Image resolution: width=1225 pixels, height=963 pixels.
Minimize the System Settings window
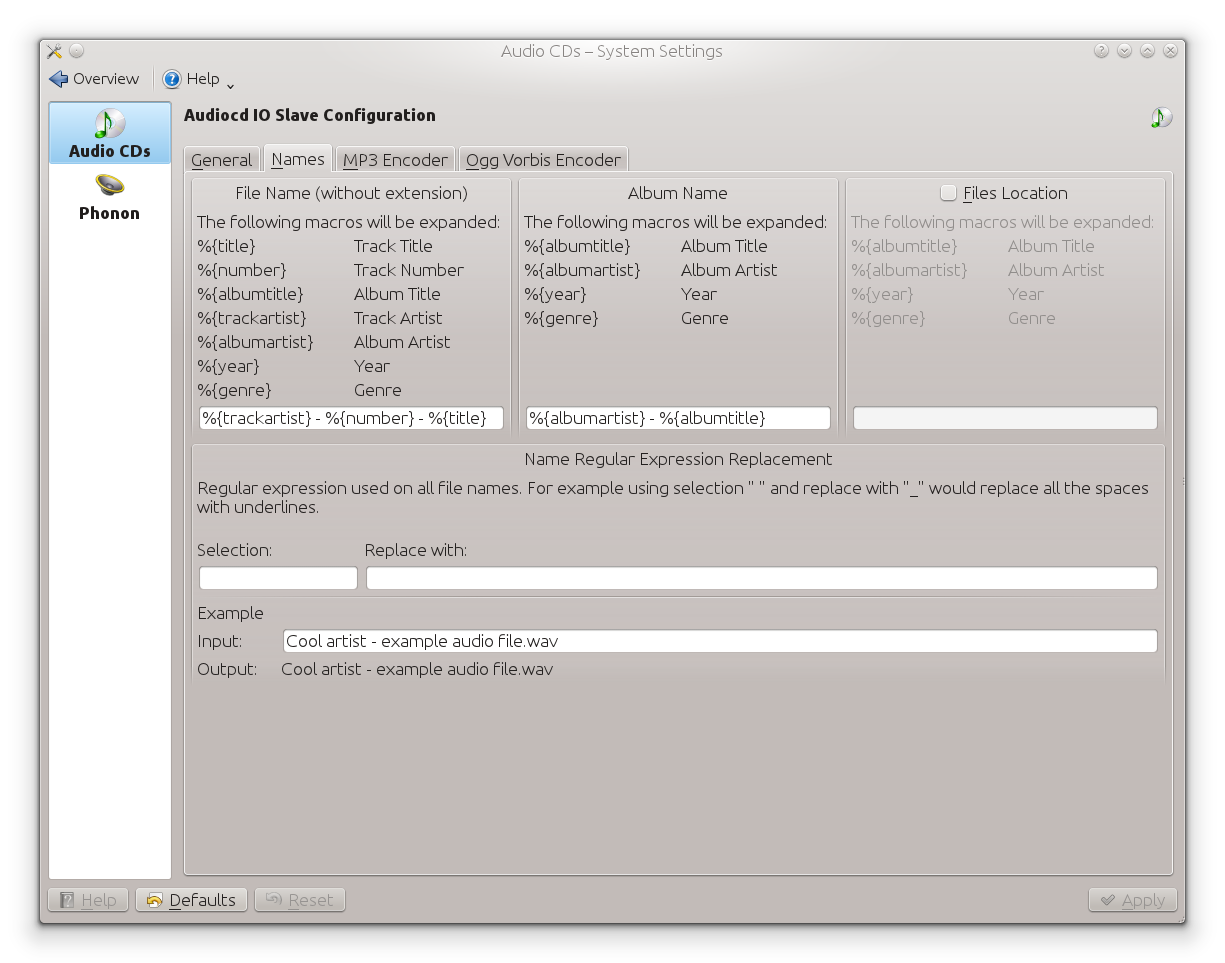(x=1124, y=51)
